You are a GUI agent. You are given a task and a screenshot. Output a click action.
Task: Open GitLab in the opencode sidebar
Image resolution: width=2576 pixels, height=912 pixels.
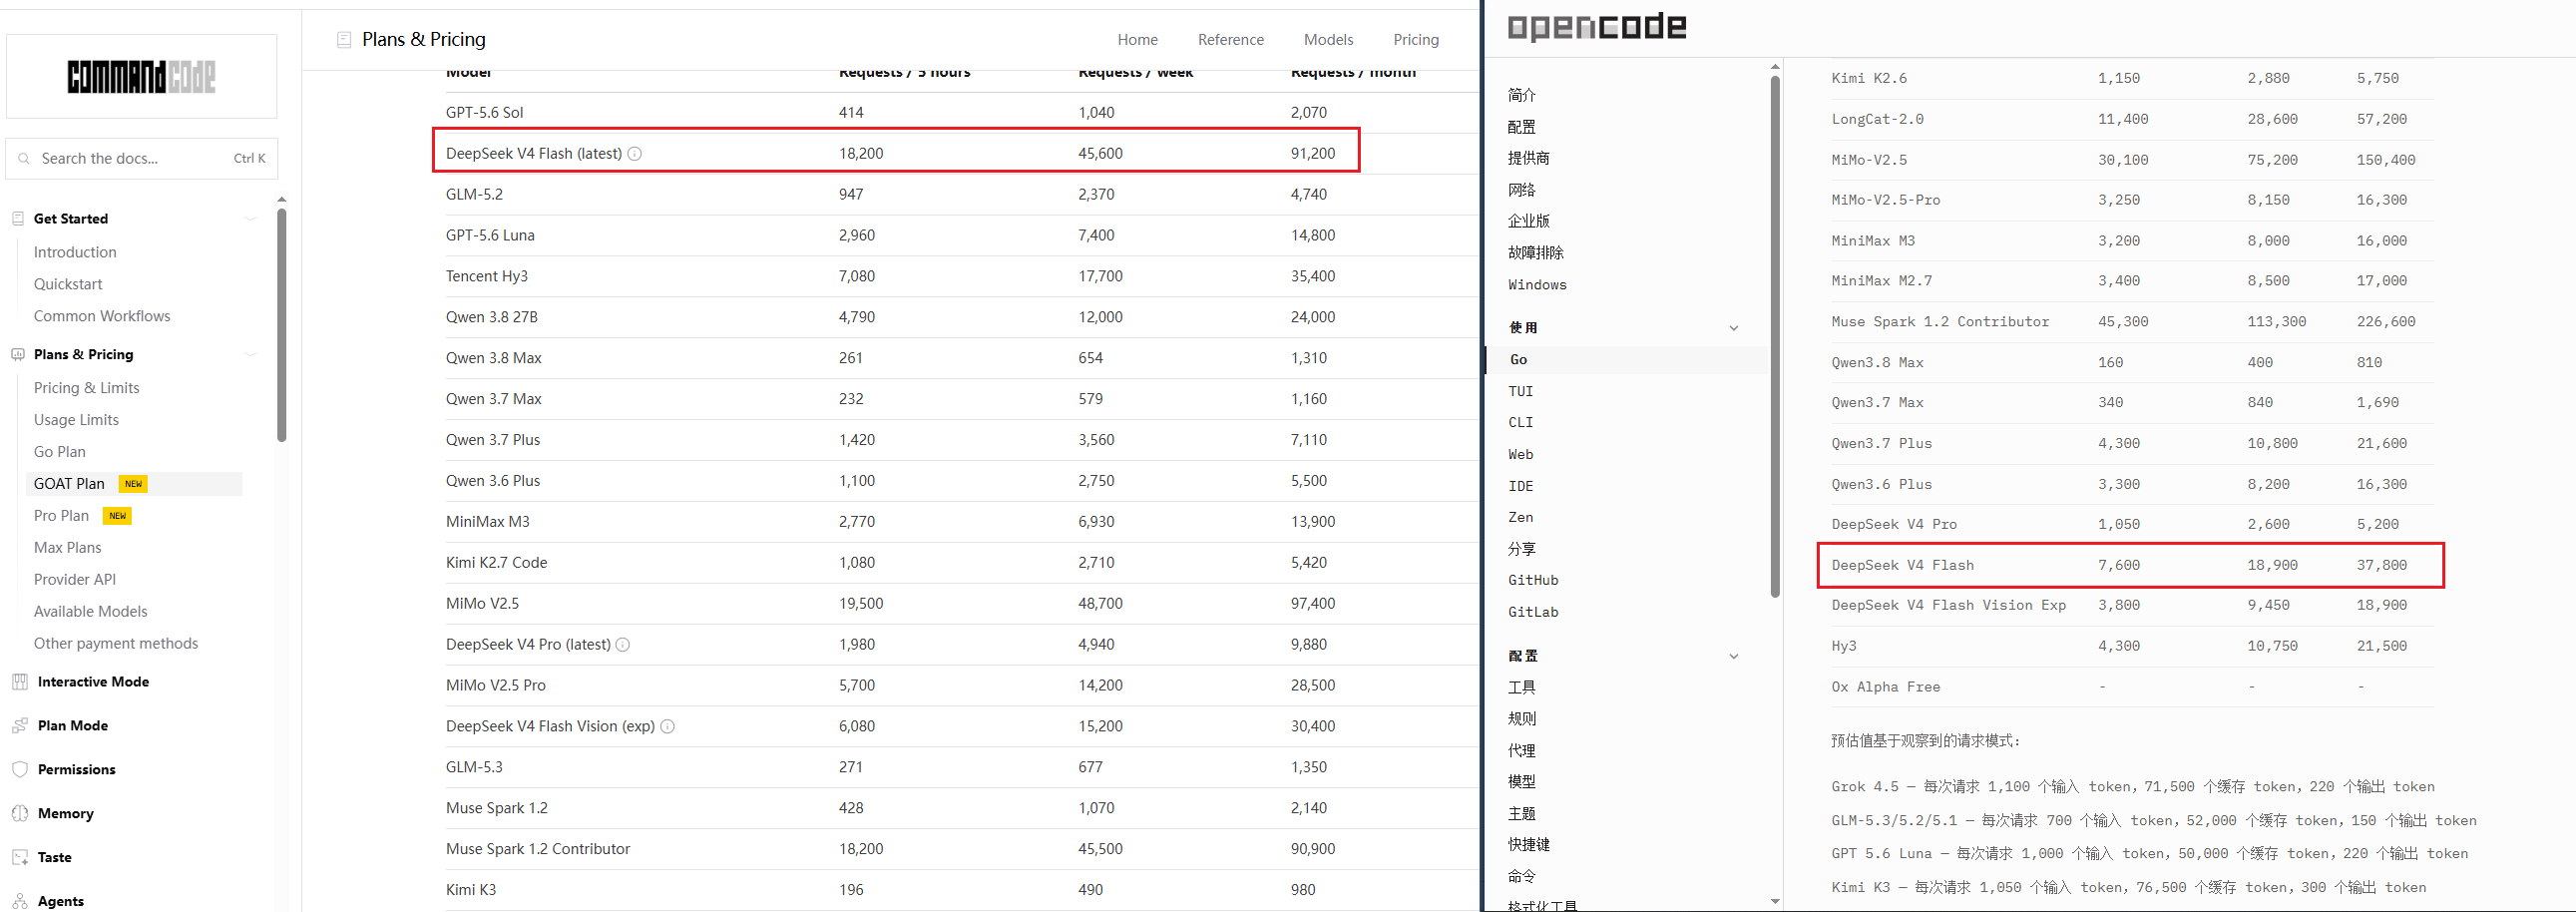click(x=1533, y=612)
